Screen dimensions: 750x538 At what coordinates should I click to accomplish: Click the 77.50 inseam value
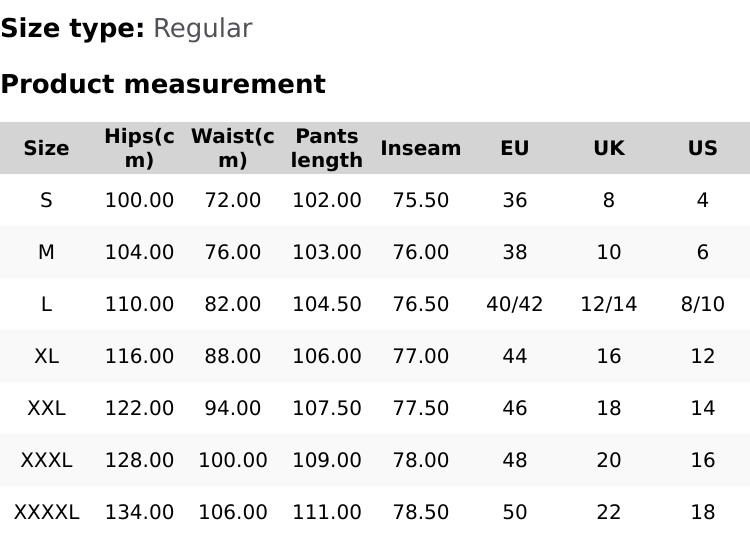coord(421,408)
